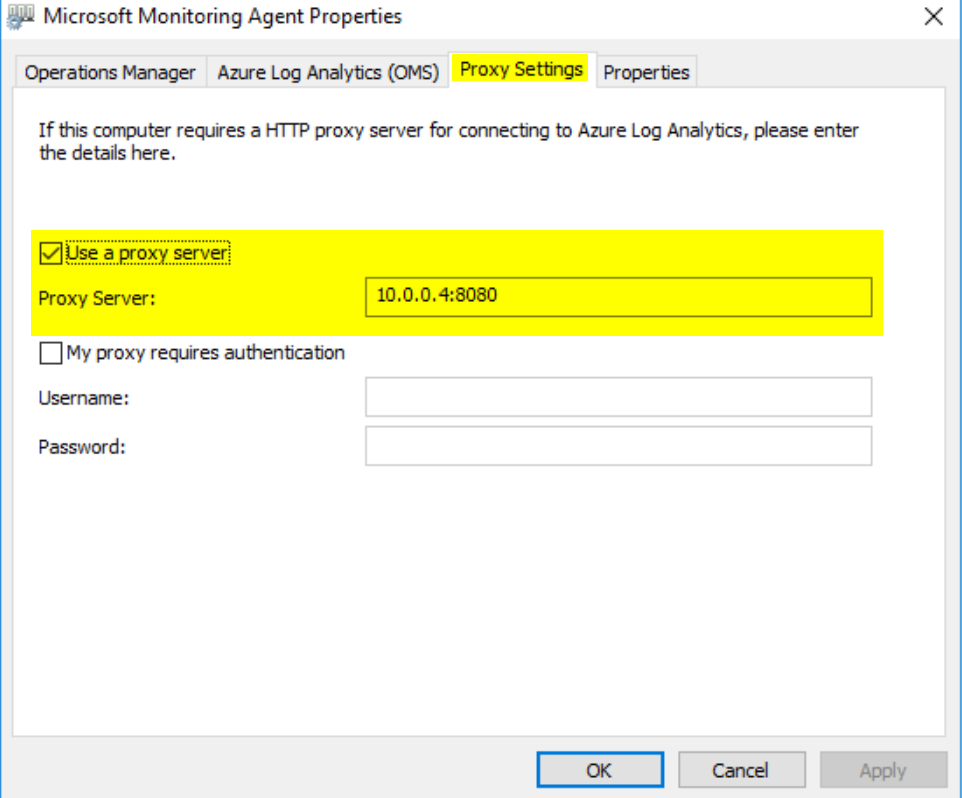The height and width of the screenshot is (798, 962).
Task: Click the Monitoring Agent icon in title bar
Action: coord(20,16)
